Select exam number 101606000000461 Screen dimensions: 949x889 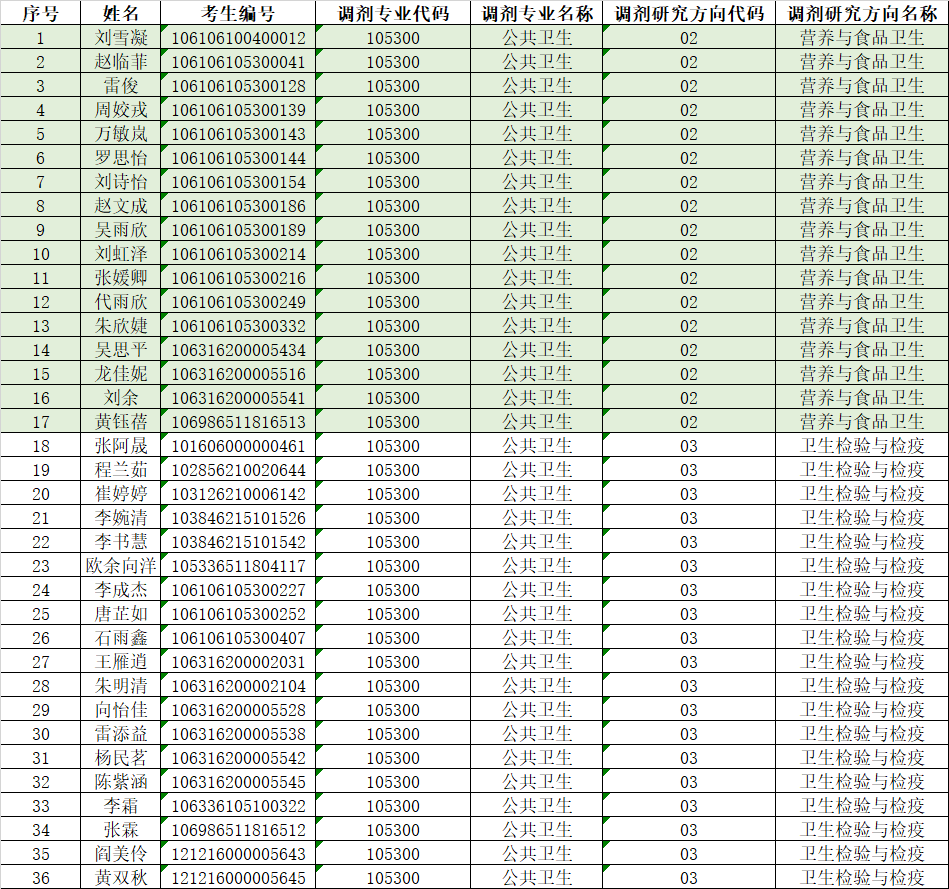[x=238, y=446]
